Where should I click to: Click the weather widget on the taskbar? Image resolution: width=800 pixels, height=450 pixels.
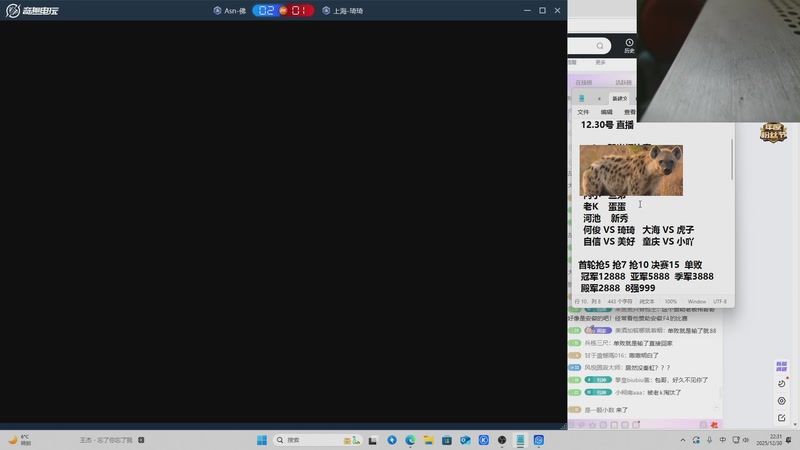[x=20, y=440]
